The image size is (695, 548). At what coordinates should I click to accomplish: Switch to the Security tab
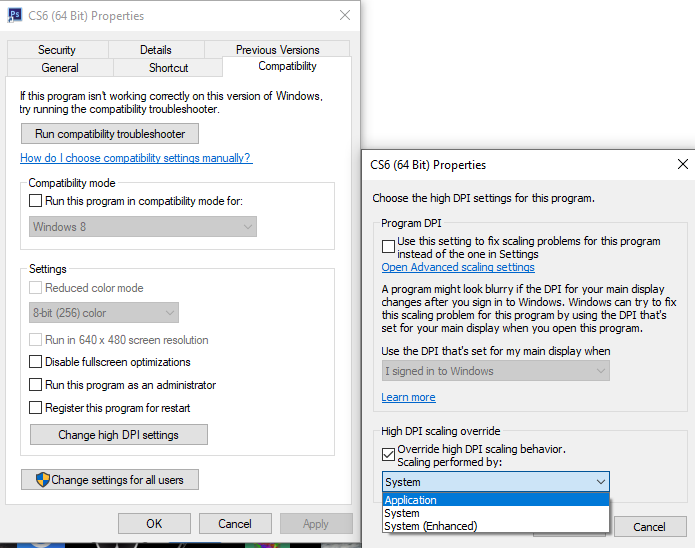click(x=57, y=50)
